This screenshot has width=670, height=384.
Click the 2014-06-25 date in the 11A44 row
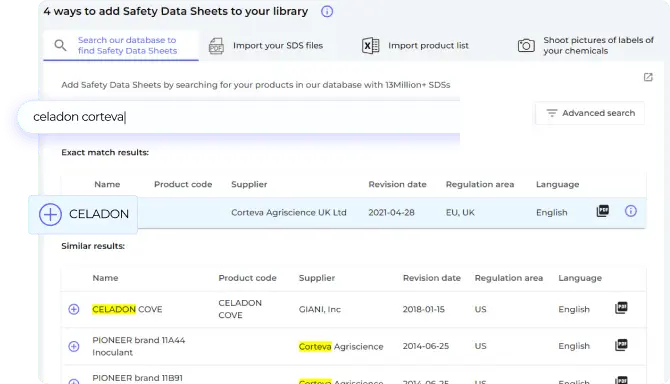pyautogui.click(x=426, y=346)
